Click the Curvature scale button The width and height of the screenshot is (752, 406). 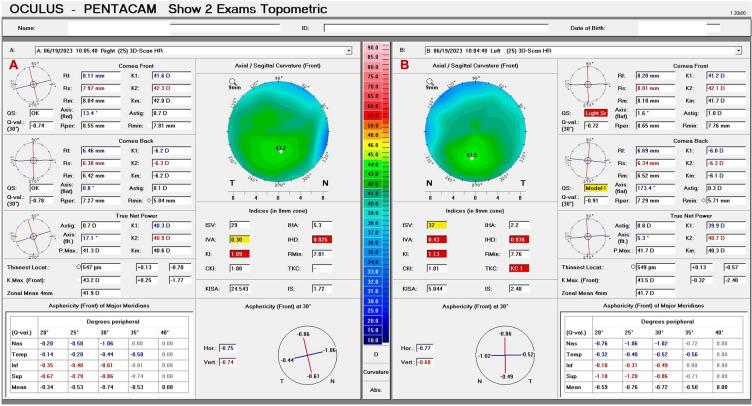[376, 372]
